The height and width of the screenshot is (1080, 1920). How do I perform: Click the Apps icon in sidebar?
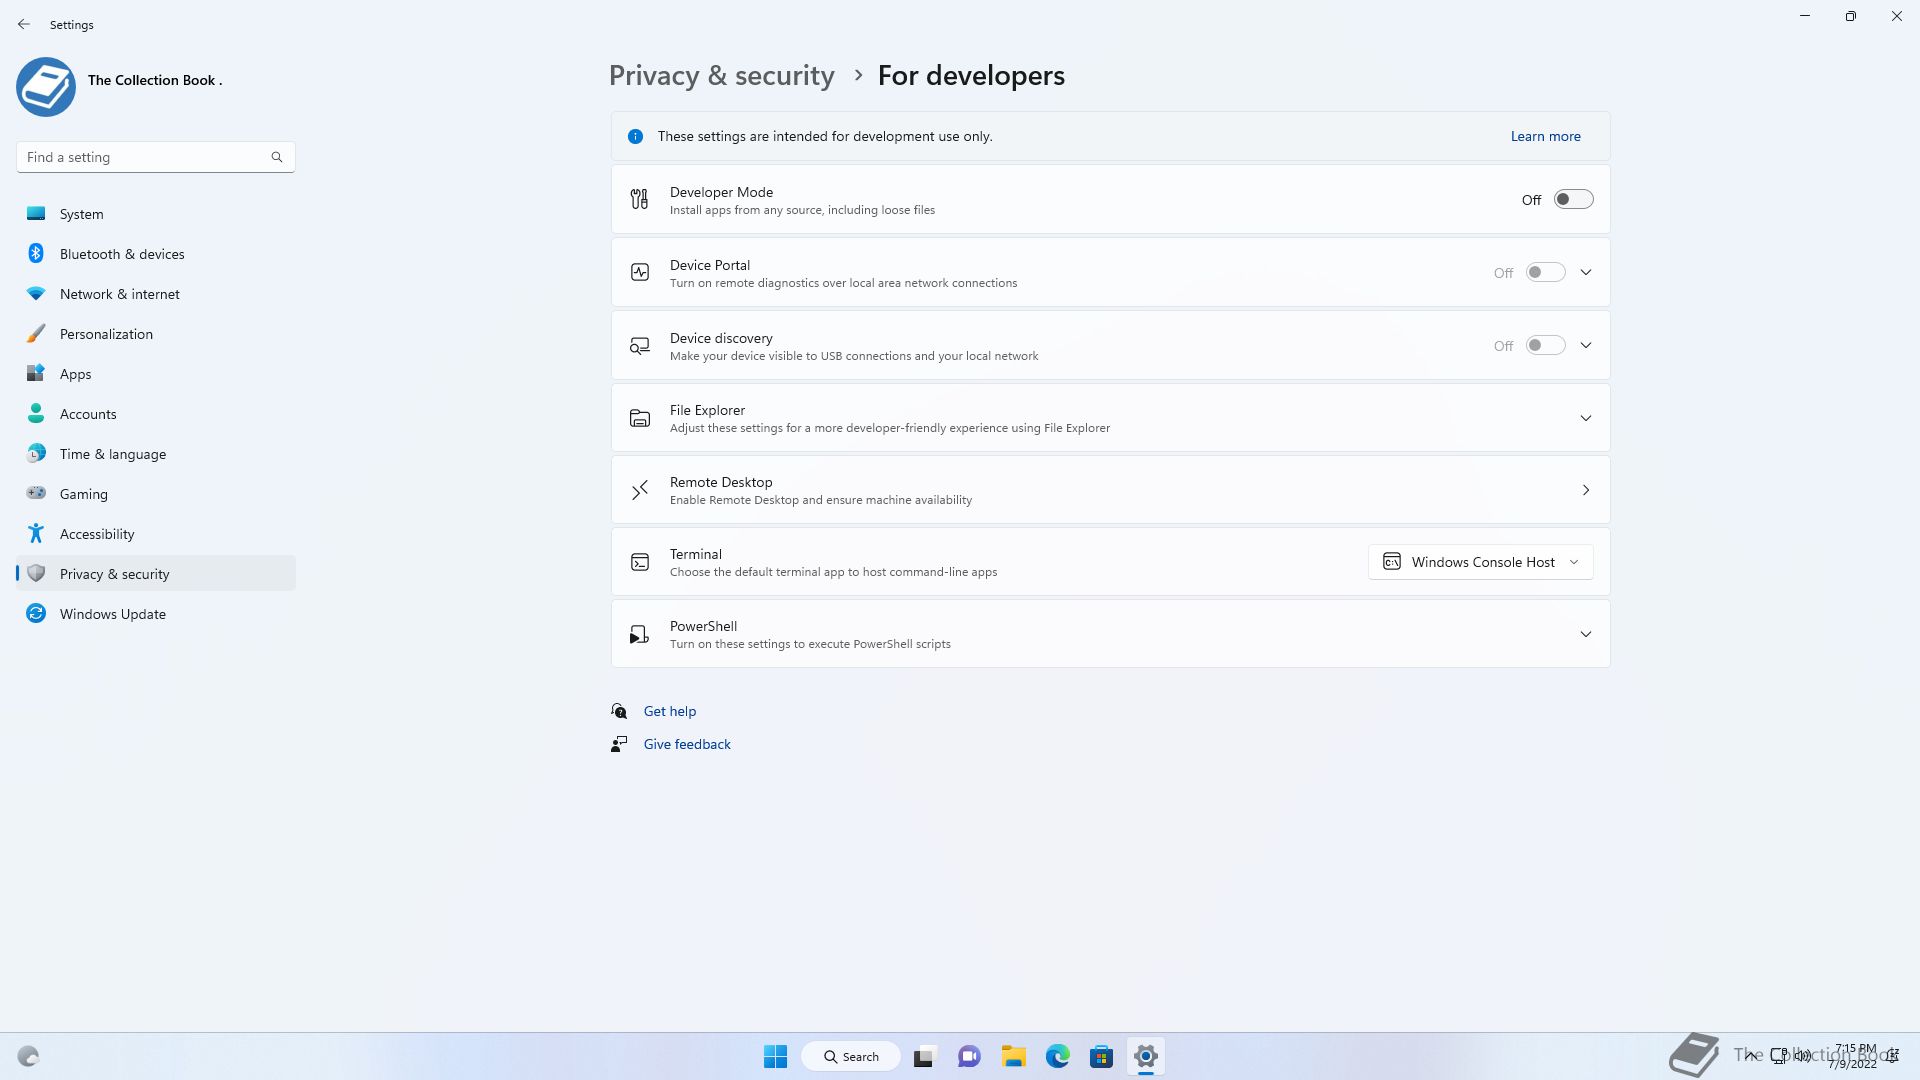[x=36, y=373]
